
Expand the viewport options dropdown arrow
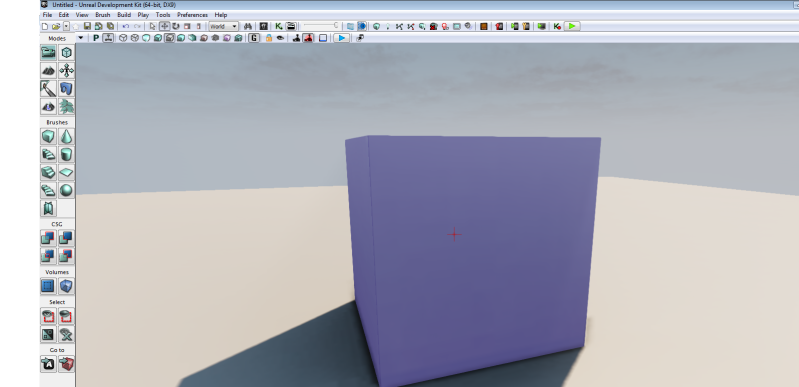(x=81, y=38)
